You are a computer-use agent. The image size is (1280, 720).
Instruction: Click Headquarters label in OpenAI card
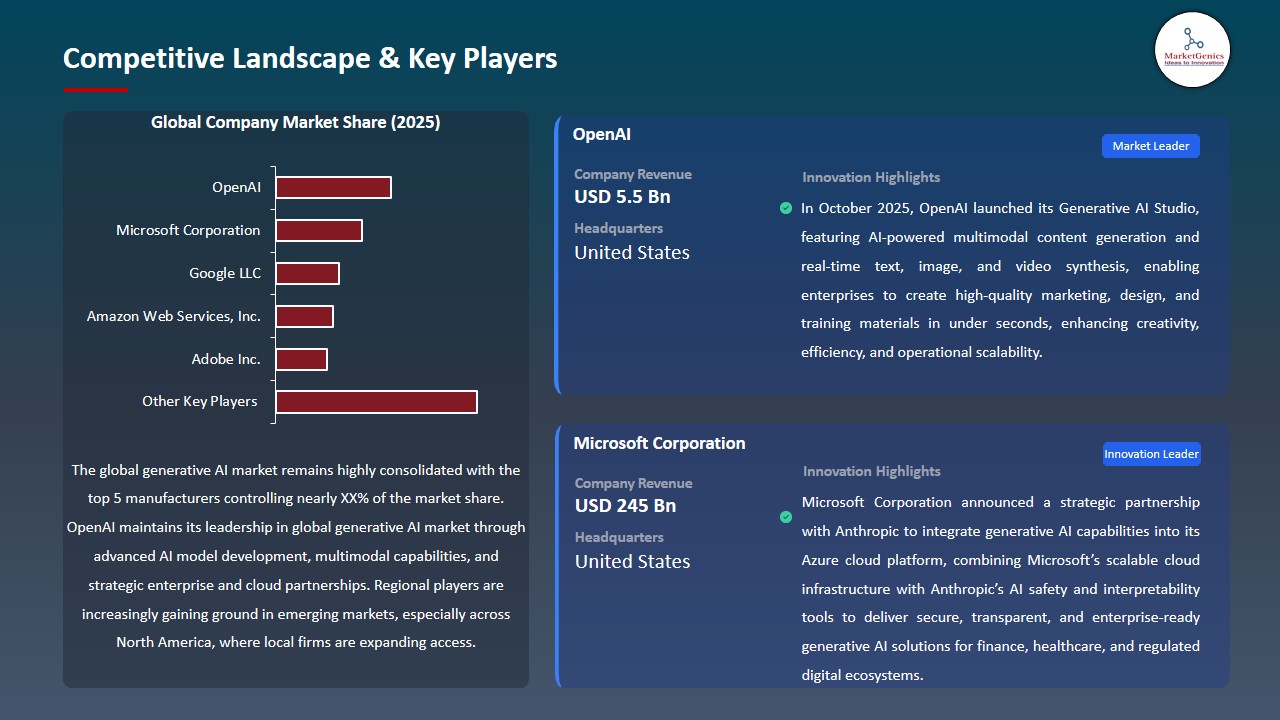tap(618, 228)
